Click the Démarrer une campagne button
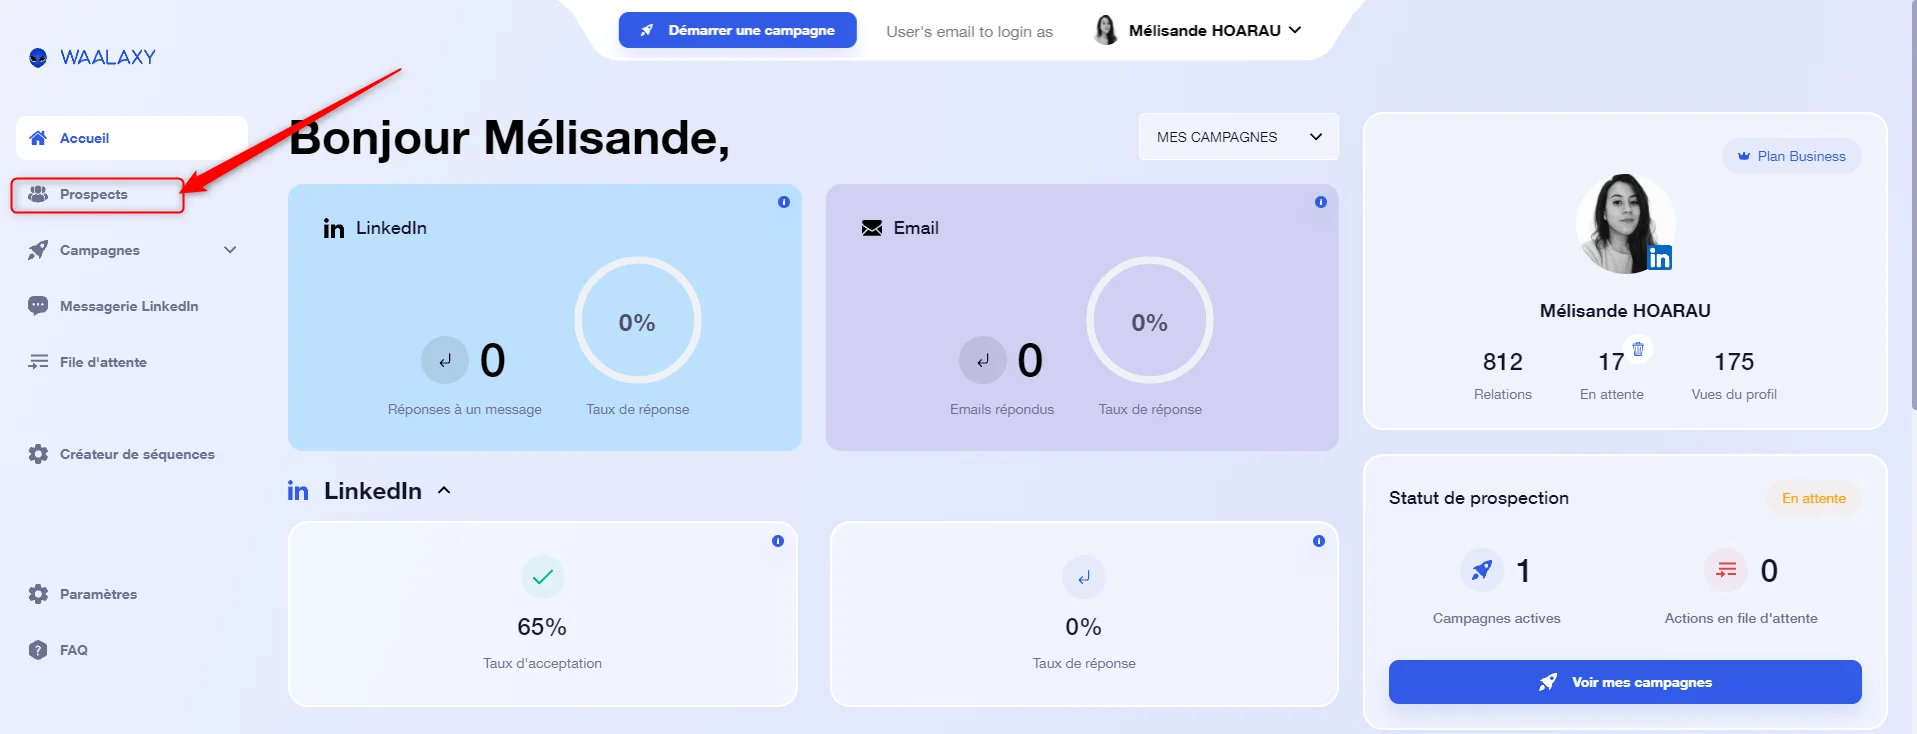This screenshot has width=1917, height=734. [x=738, y=30]
